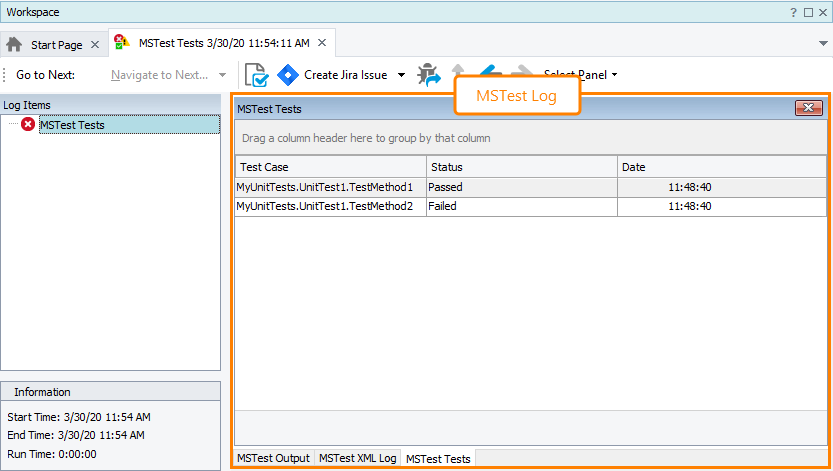Open the Create Jira Issue dropdown arrow
833x471 pixels.
click(401, 75)
